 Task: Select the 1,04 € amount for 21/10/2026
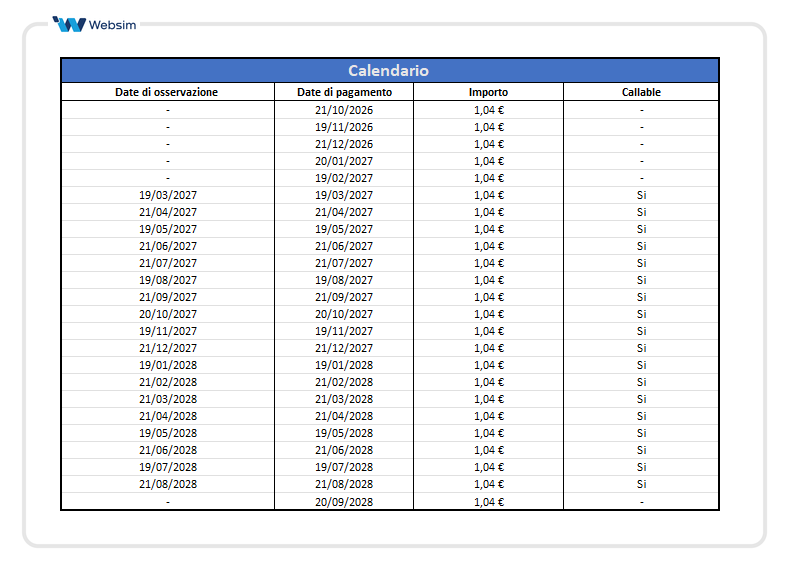489,110
